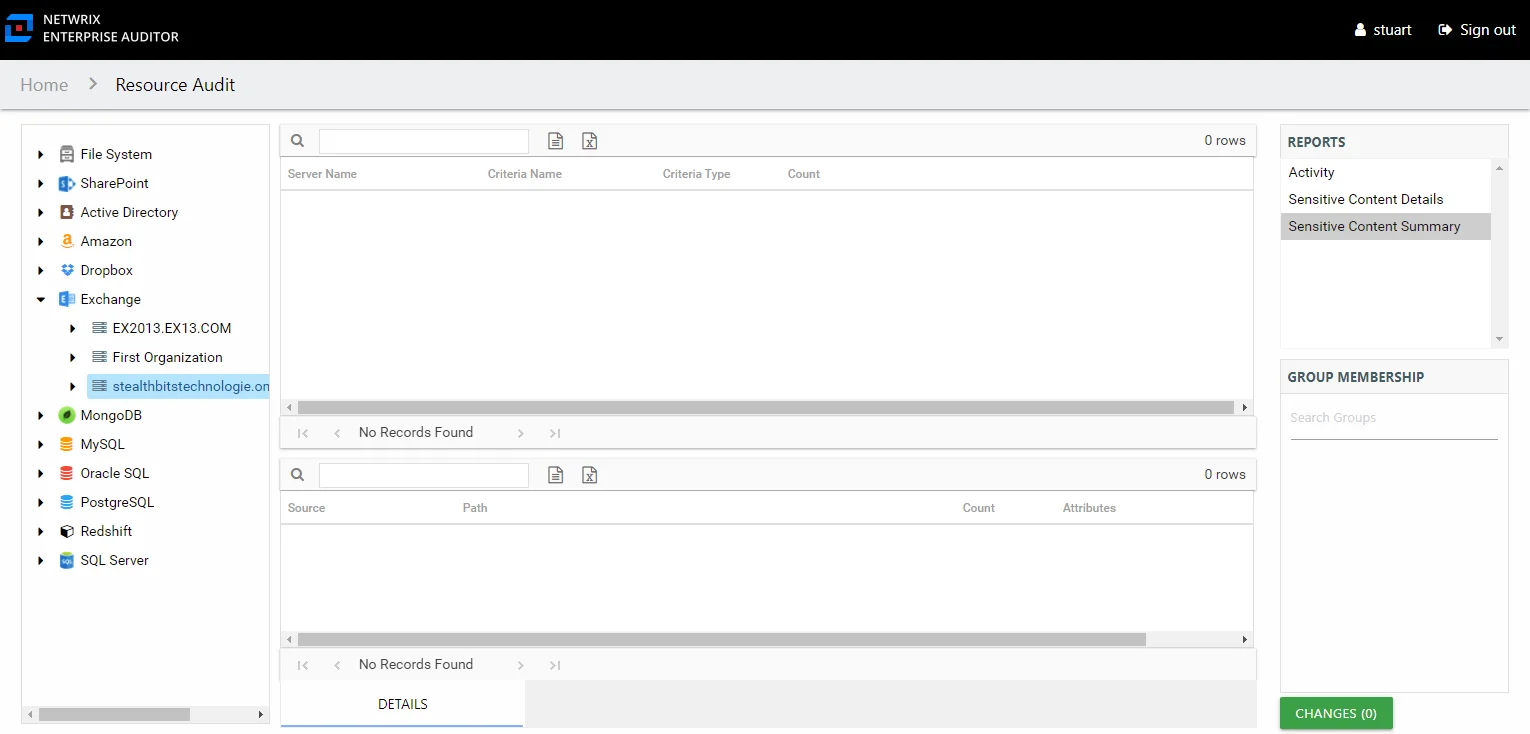
Task: Click the Search Groups field
Action: (1394, 418)
